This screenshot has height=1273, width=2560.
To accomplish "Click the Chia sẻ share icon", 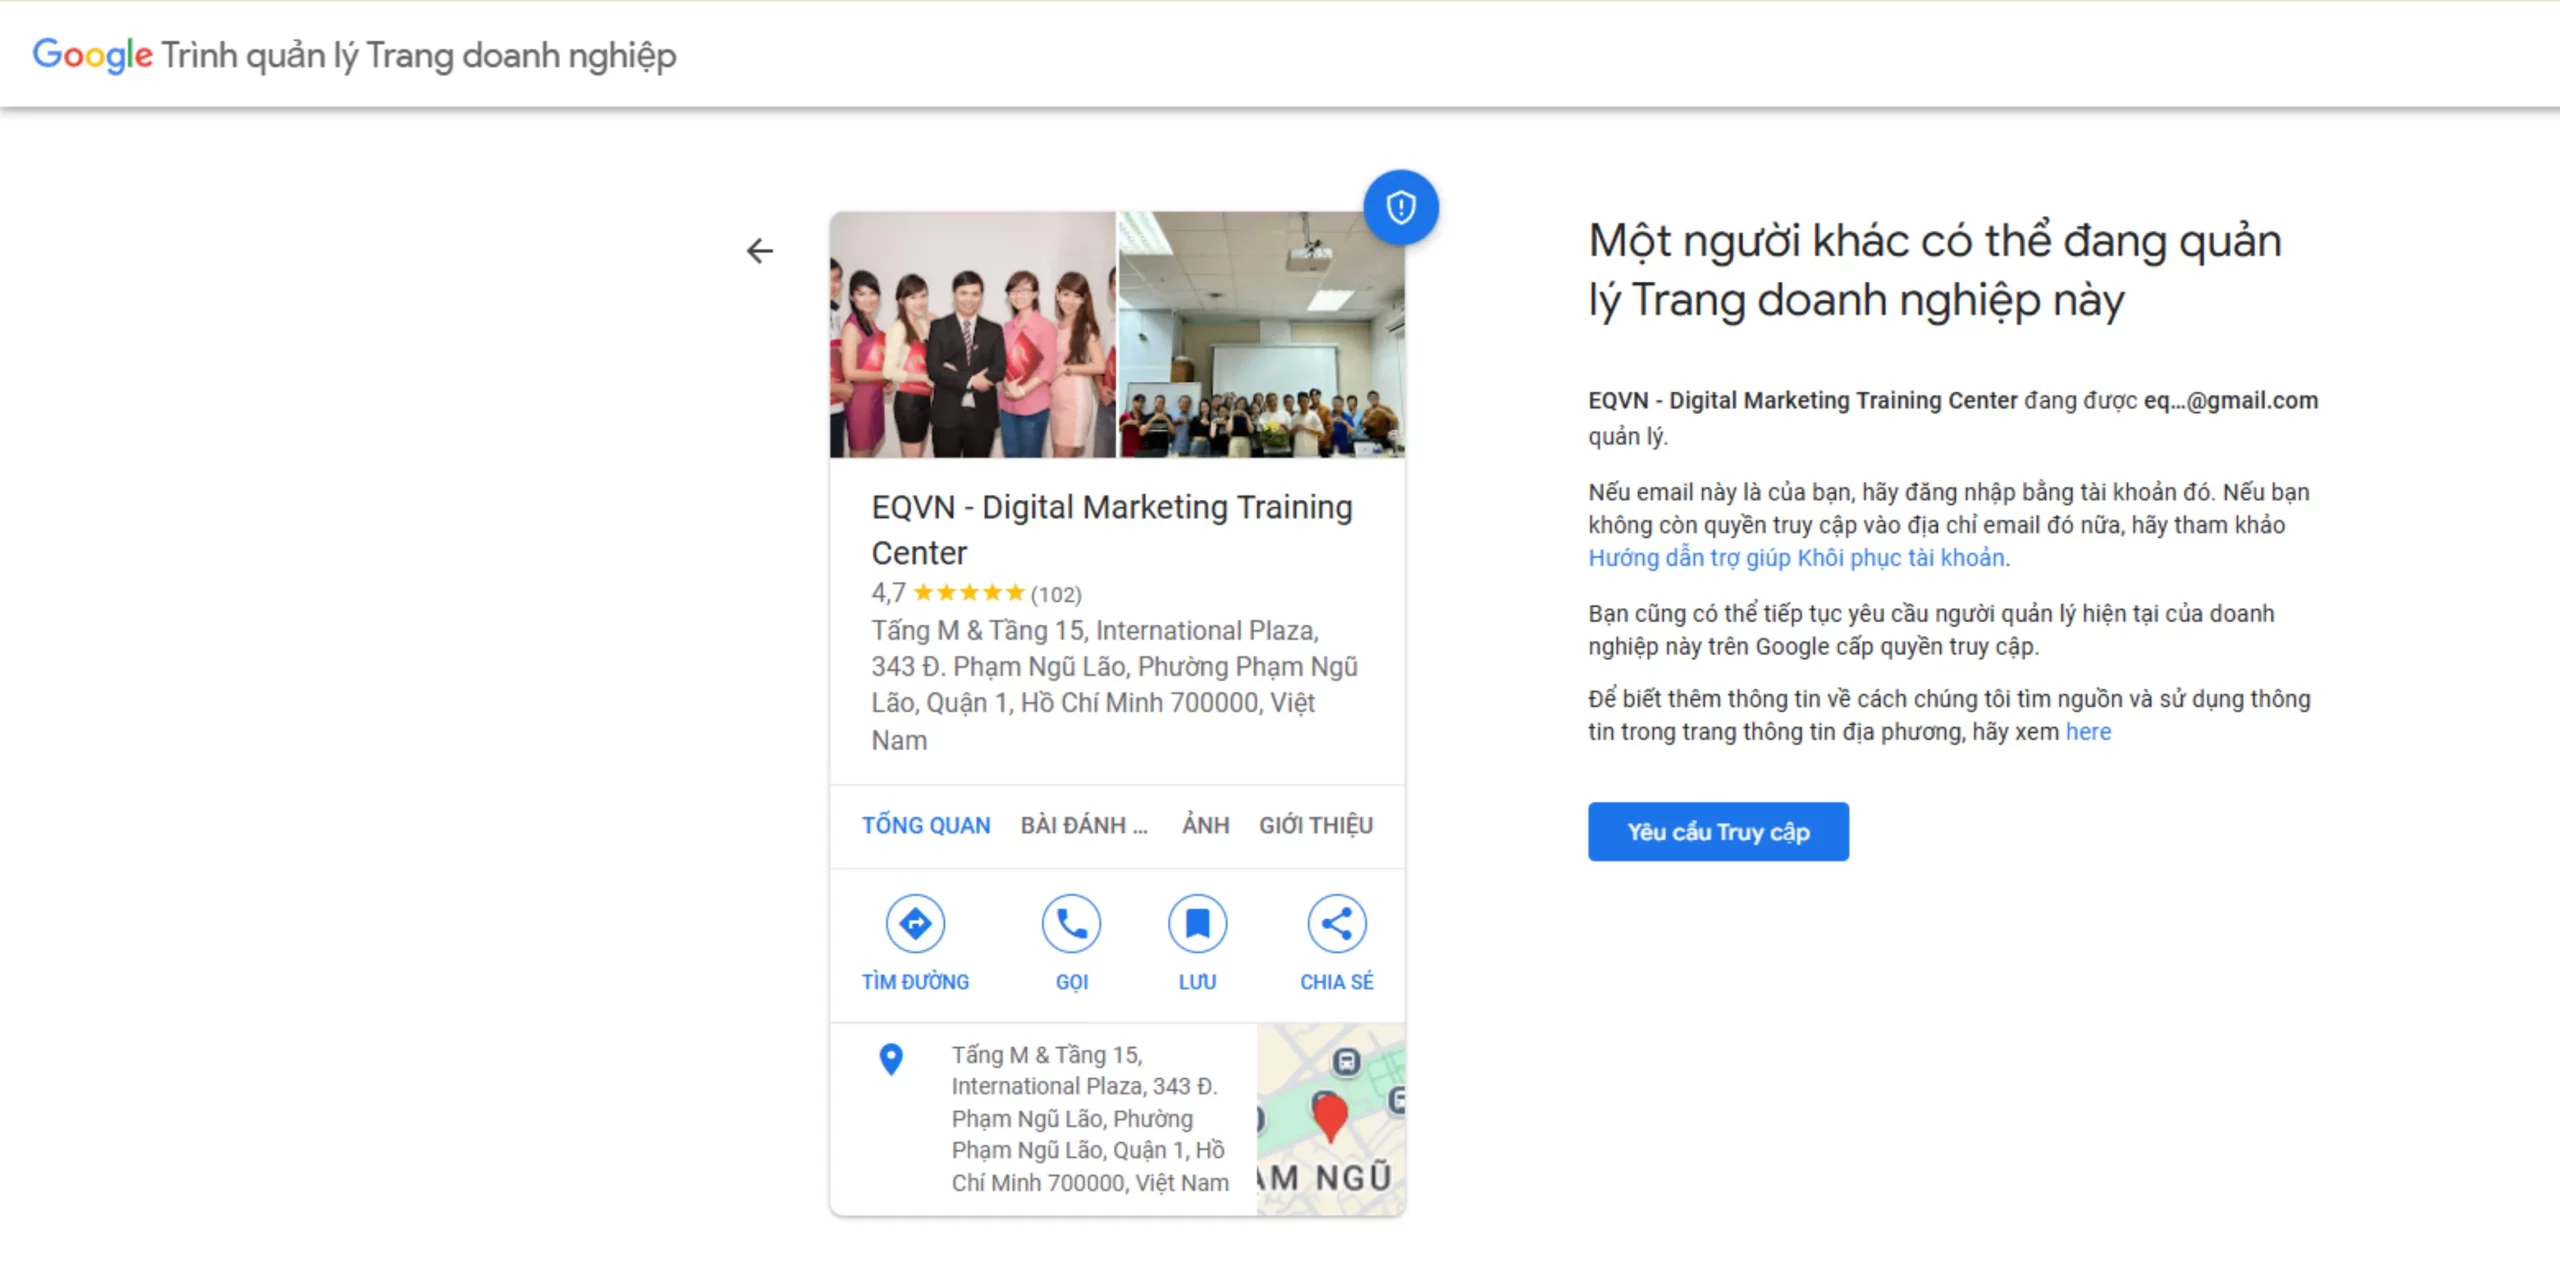I will [x=1336, y=923].
